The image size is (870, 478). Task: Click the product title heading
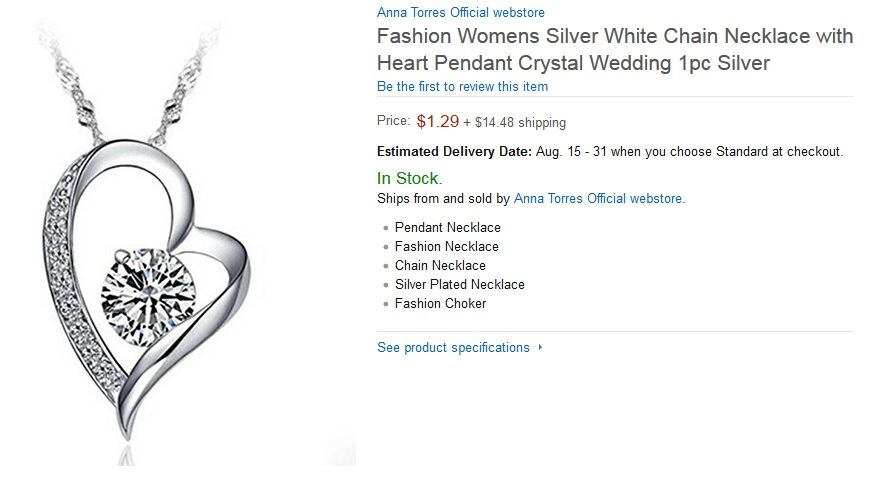(x=614, y=50)
